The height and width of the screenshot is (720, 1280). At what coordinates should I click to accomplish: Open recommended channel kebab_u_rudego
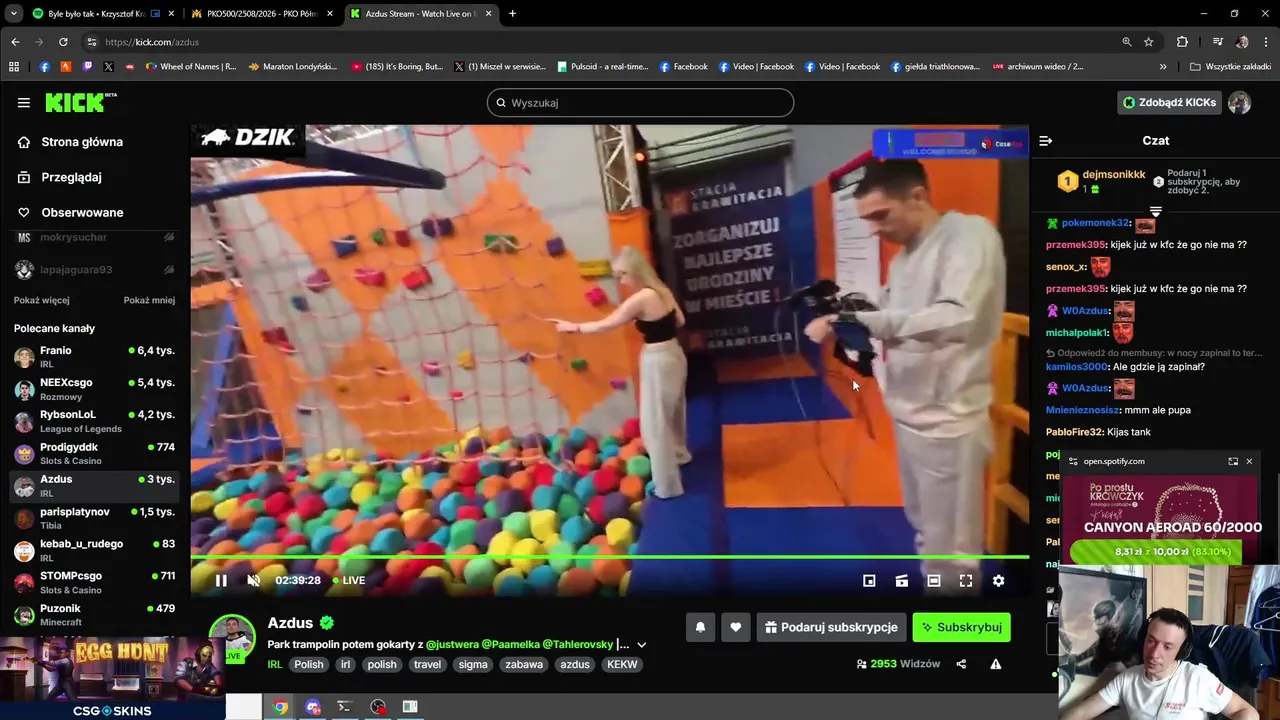coord(95,550)
